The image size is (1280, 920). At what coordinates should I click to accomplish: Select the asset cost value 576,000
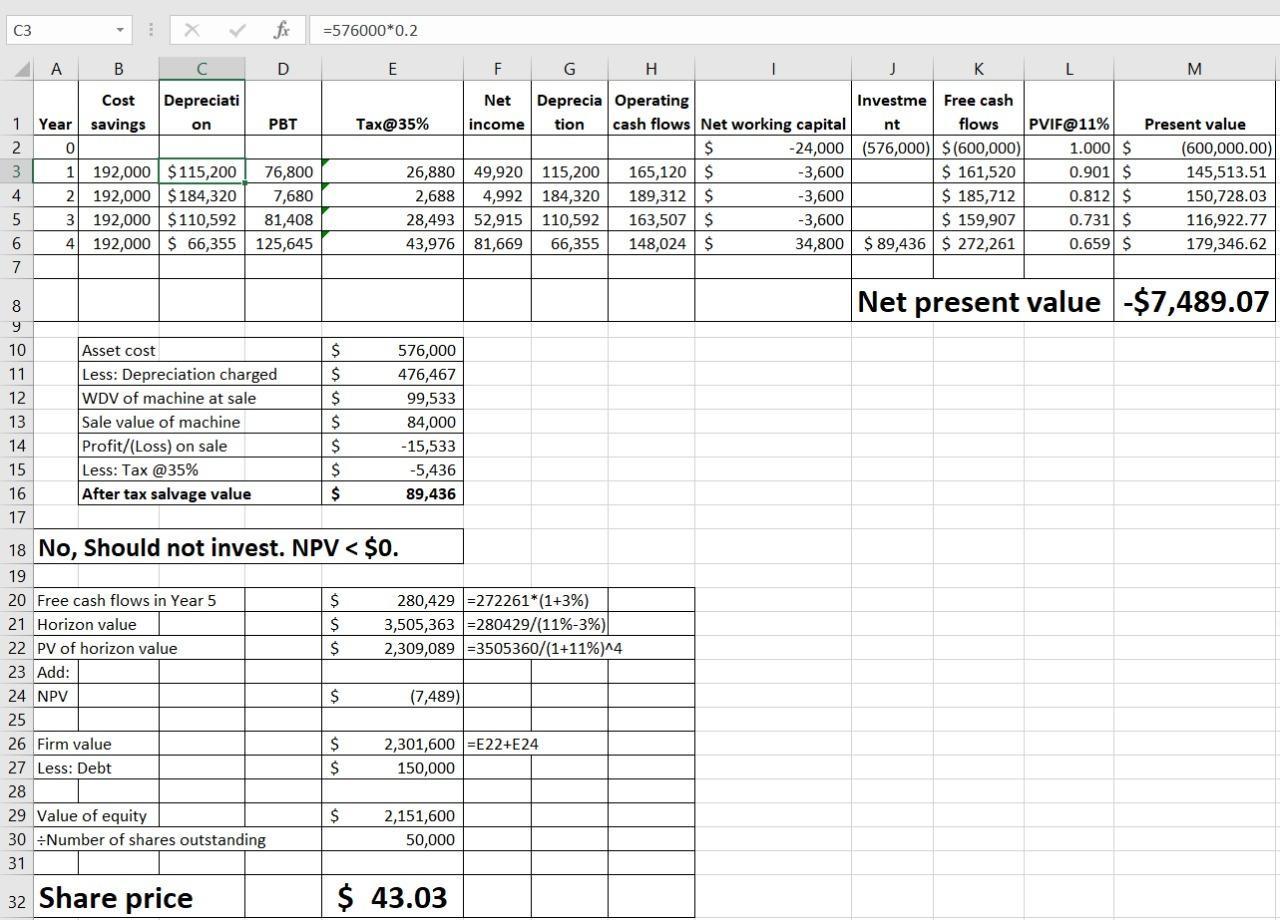(392, 350)
